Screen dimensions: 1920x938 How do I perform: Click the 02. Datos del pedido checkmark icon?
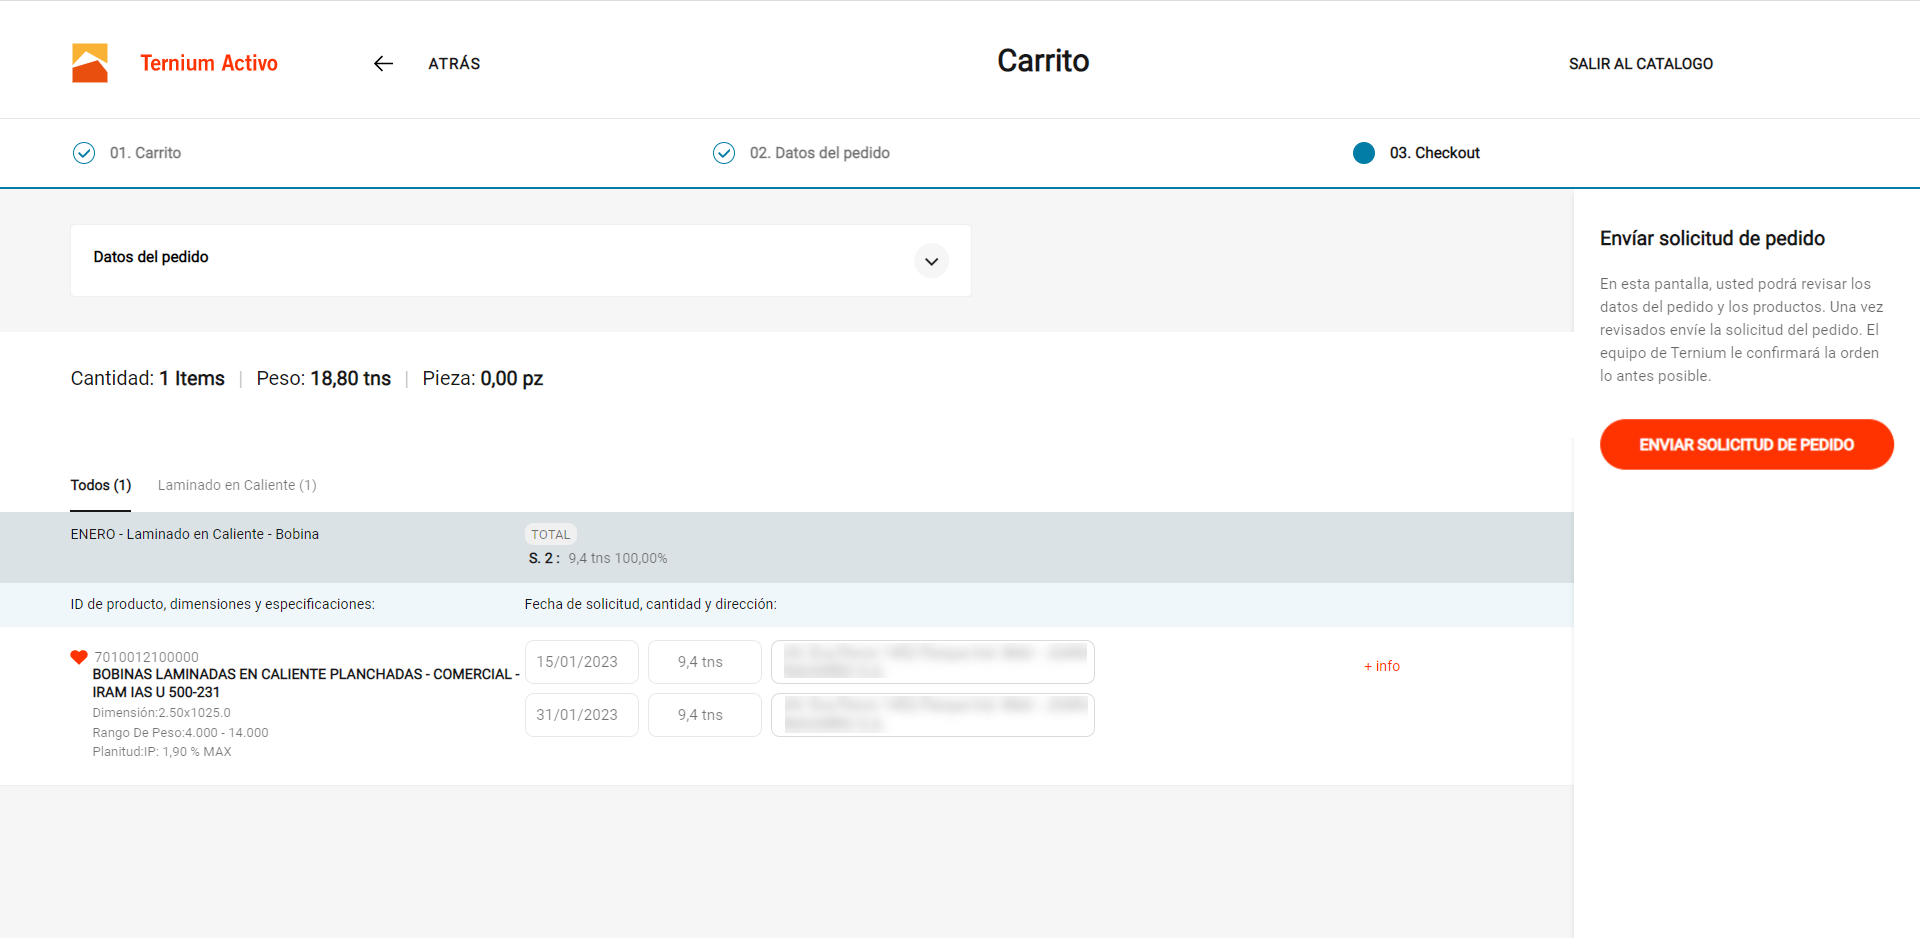[x=724, y=153]
